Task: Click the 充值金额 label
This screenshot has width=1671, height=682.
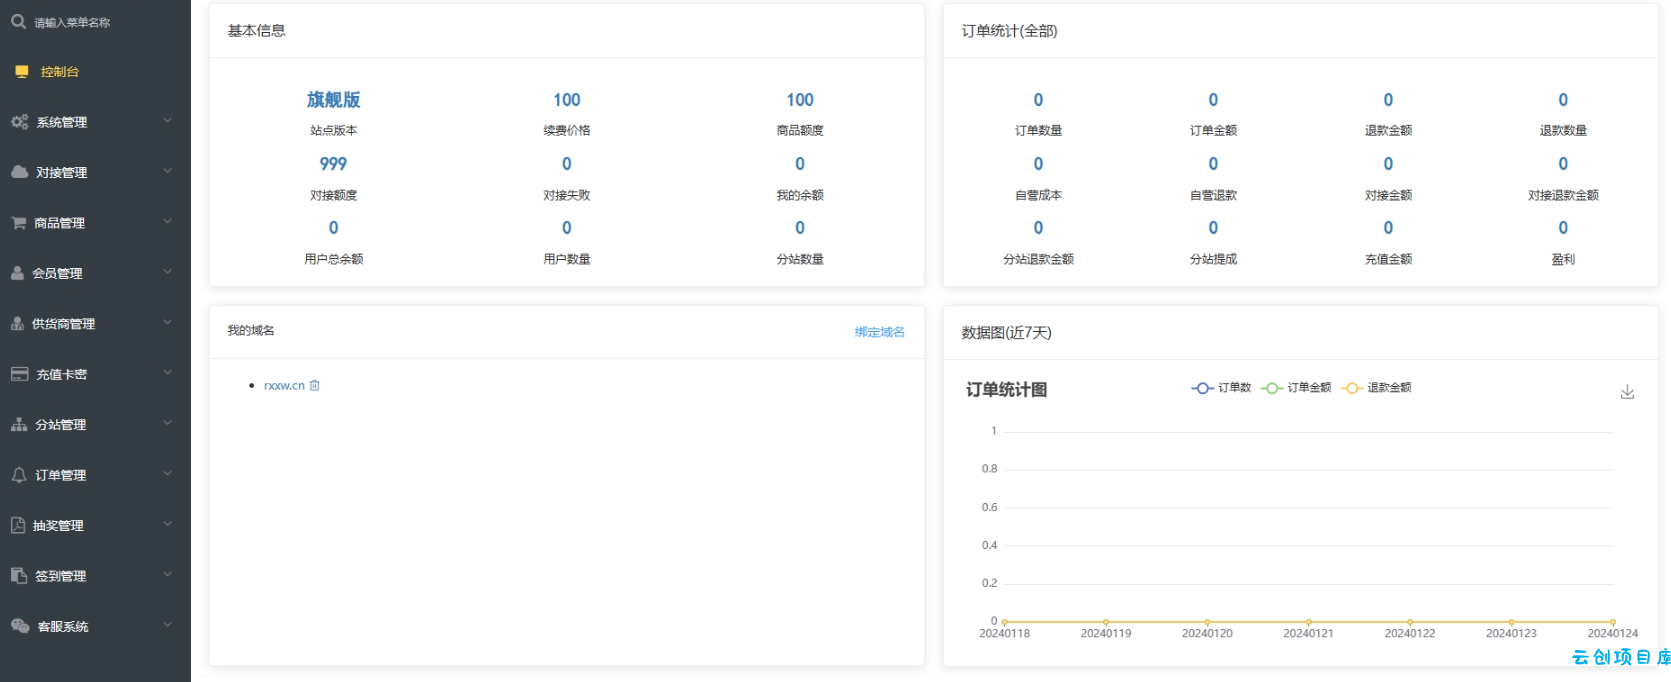Action: (1388, 259)
